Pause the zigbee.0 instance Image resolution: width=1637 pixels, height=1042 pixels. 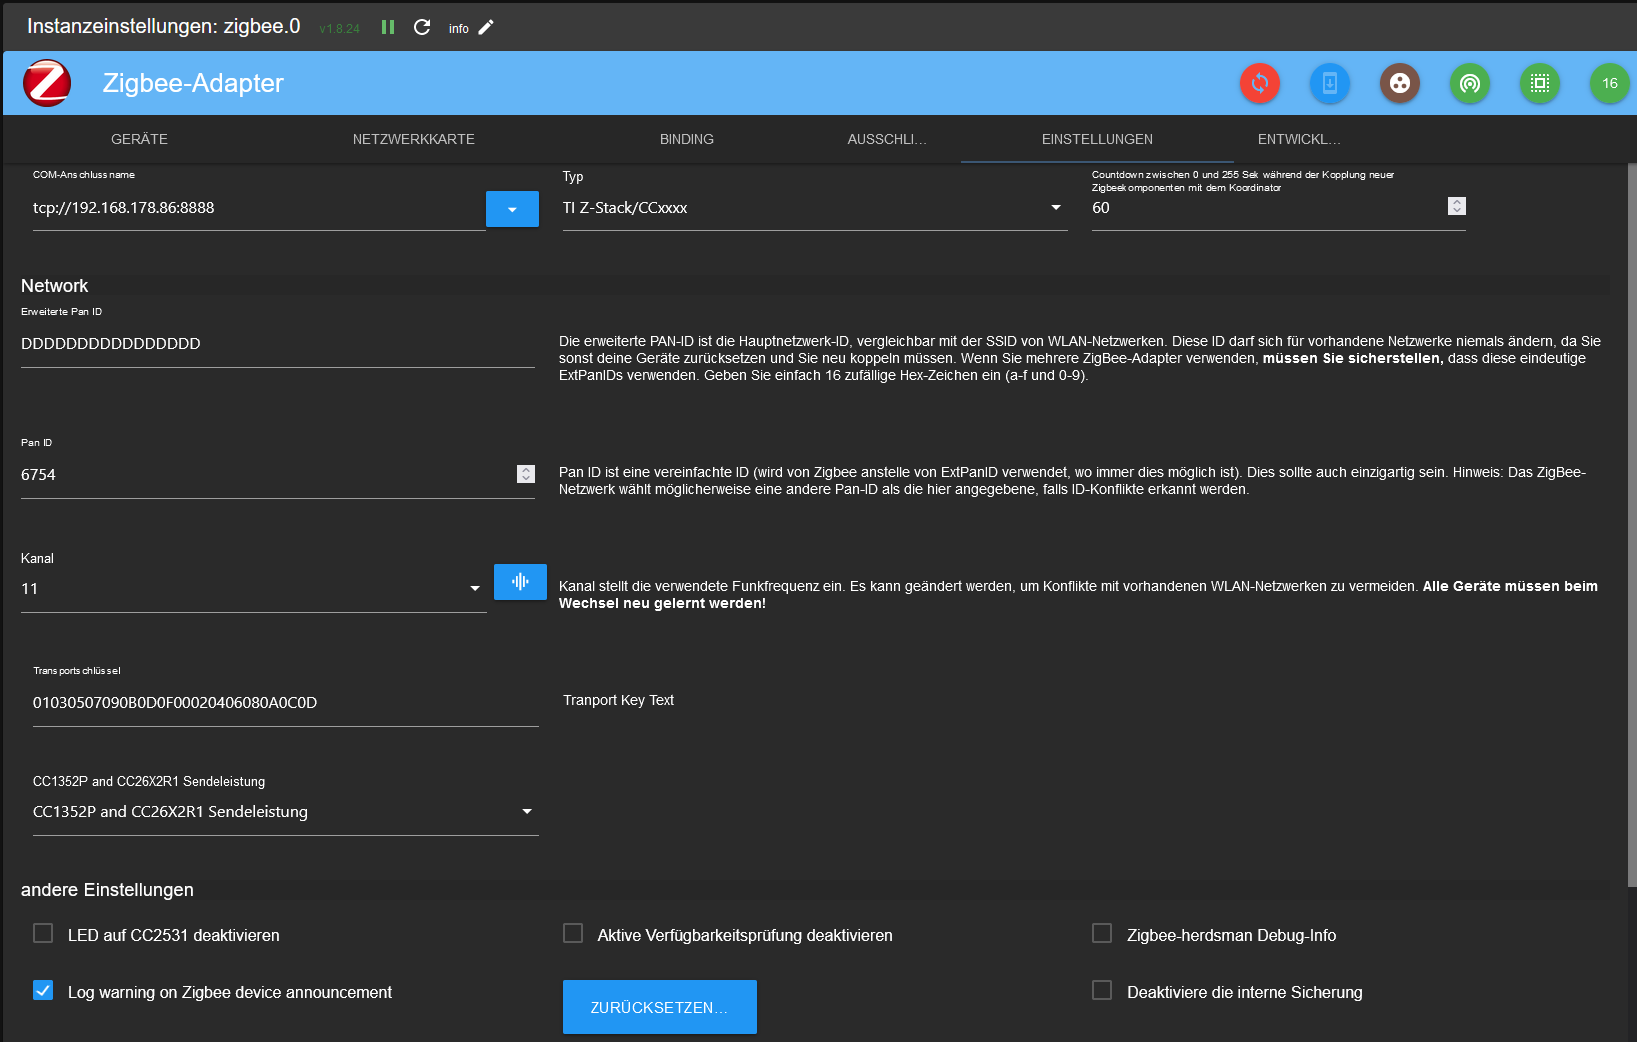(388, 27)
